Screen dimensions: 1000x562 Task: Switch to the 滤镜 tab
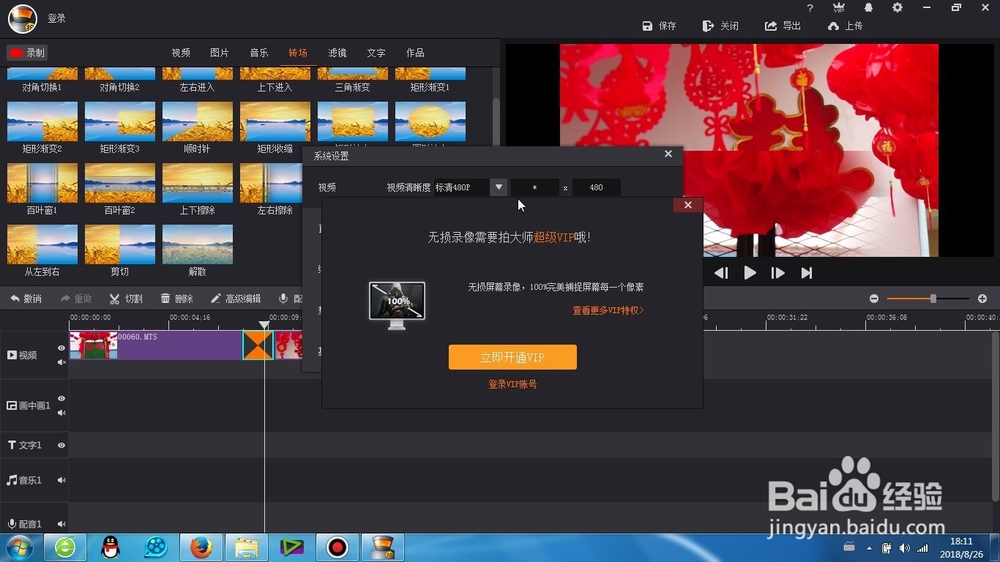(x=337, y=53)
